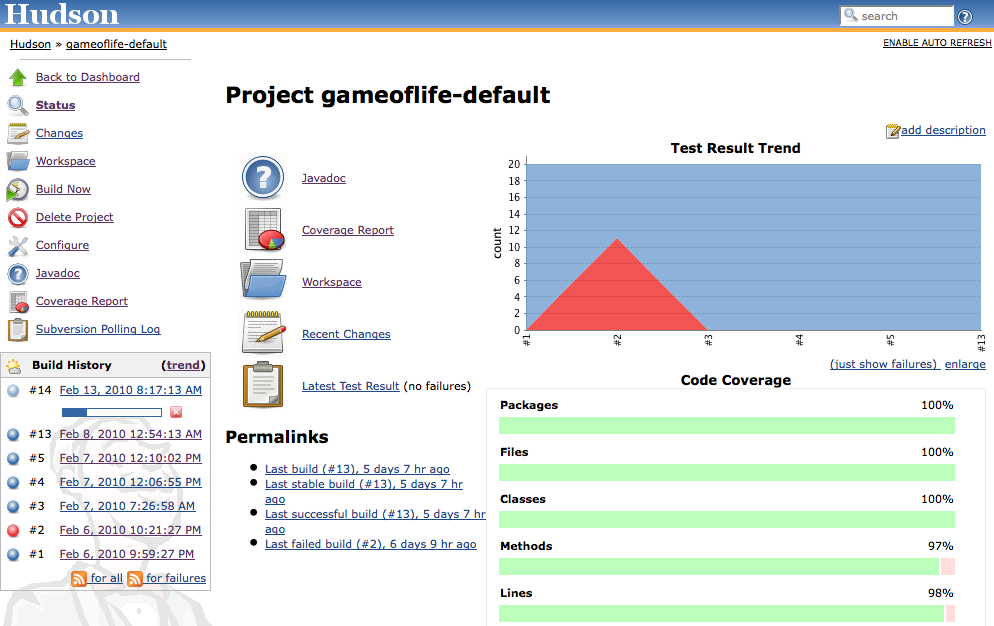994x626 pixels.
Task: Click the Packages coverage bar
Action: [726, 426]
